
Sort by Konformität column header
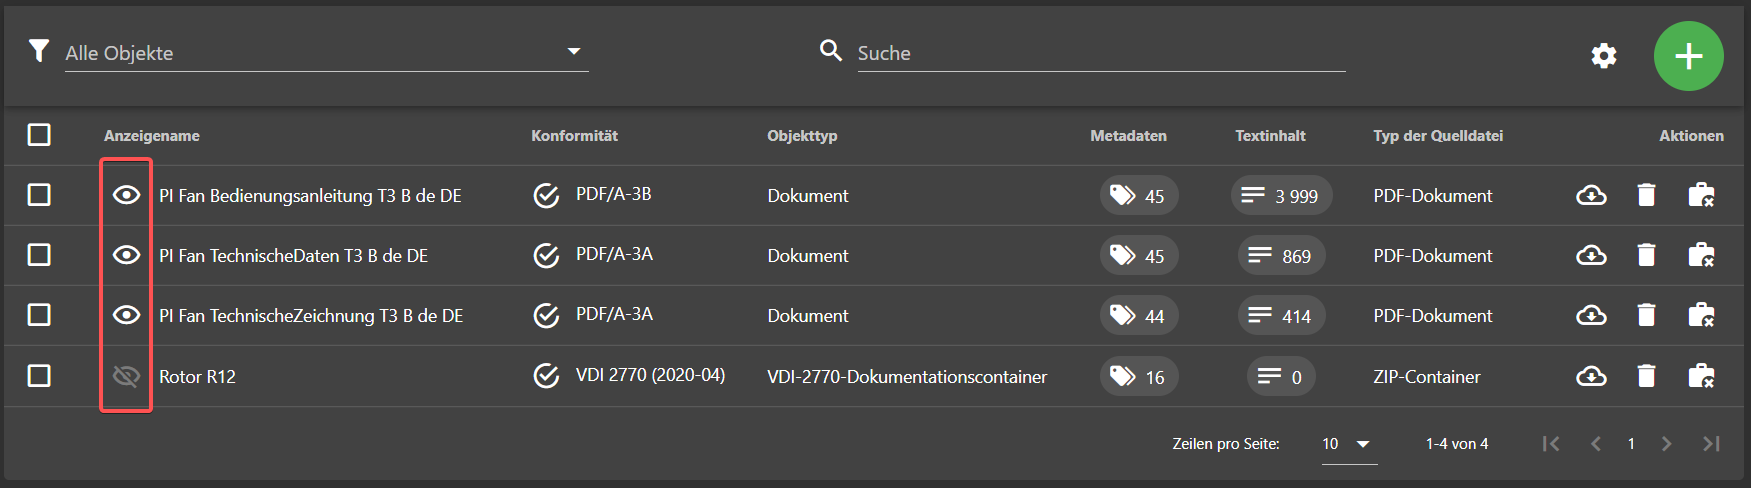pos(575,135)
